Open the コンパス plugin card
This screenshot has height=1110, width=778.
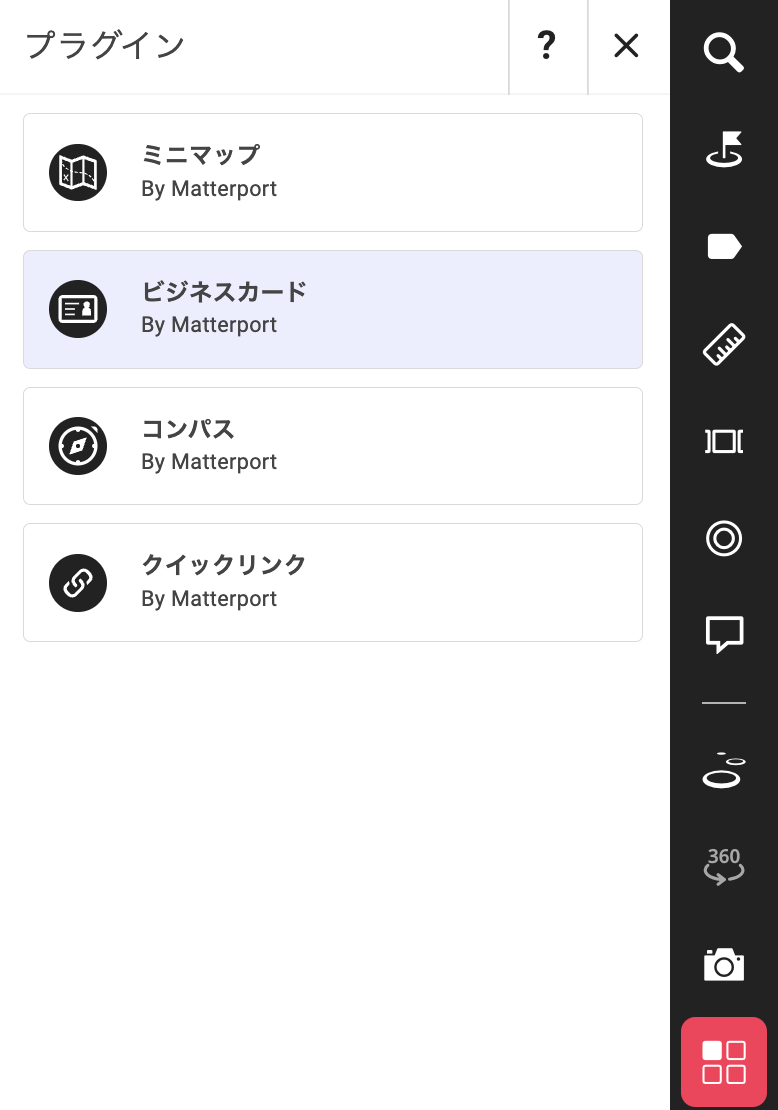coord(333,446)
